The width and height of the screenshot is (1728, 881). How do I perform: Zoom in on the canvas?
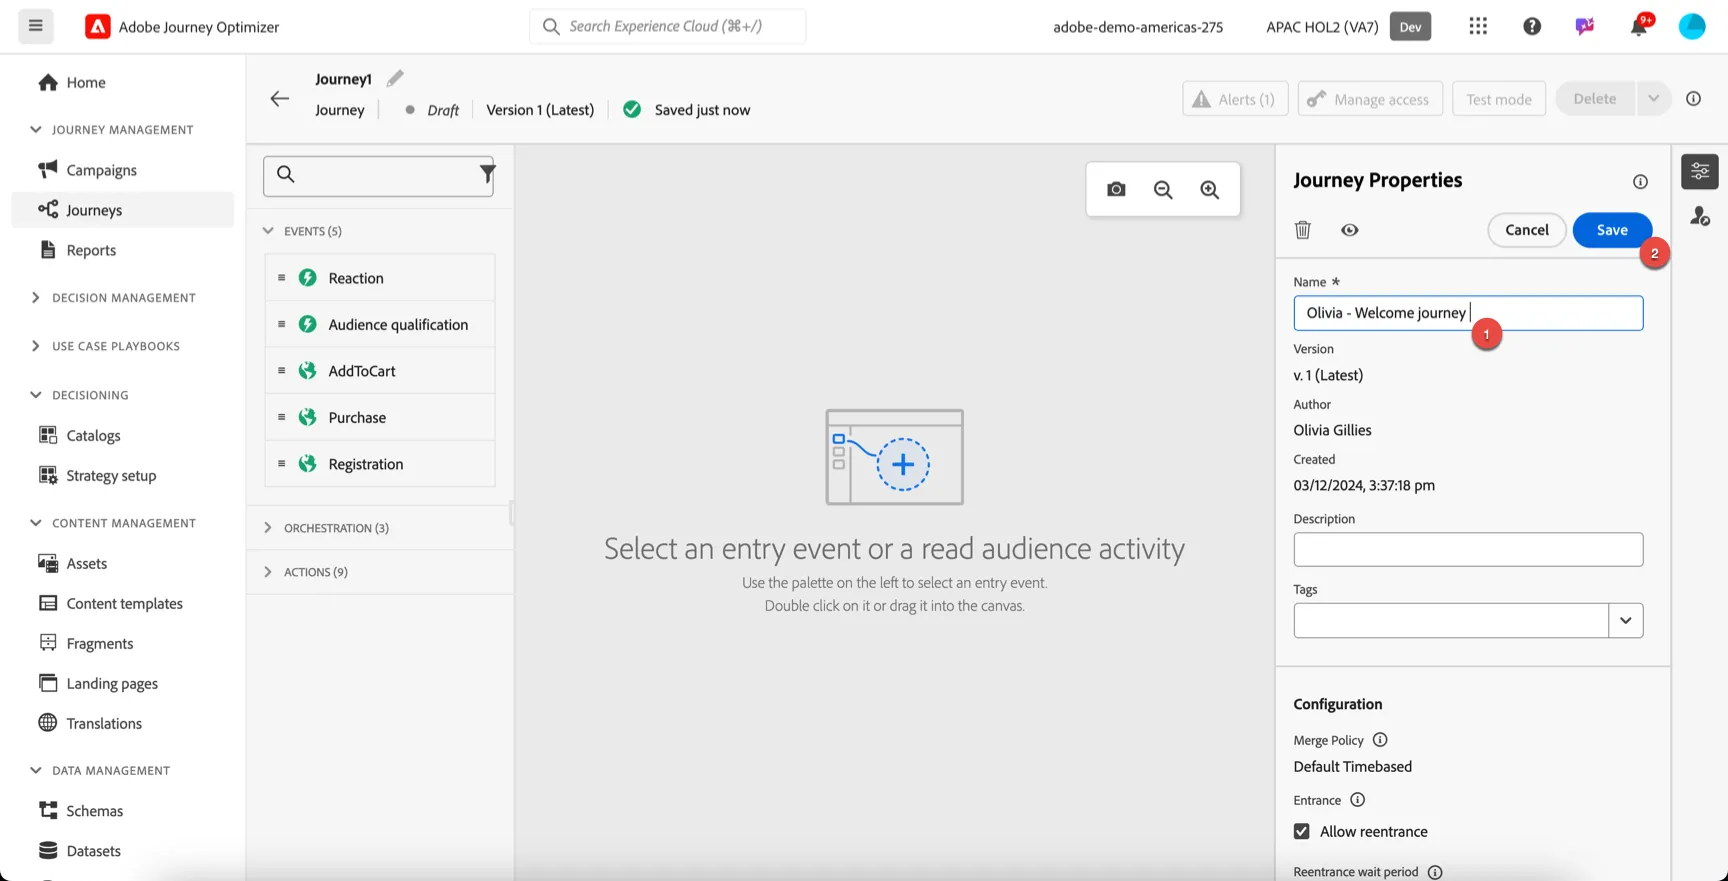(1210, 189)
